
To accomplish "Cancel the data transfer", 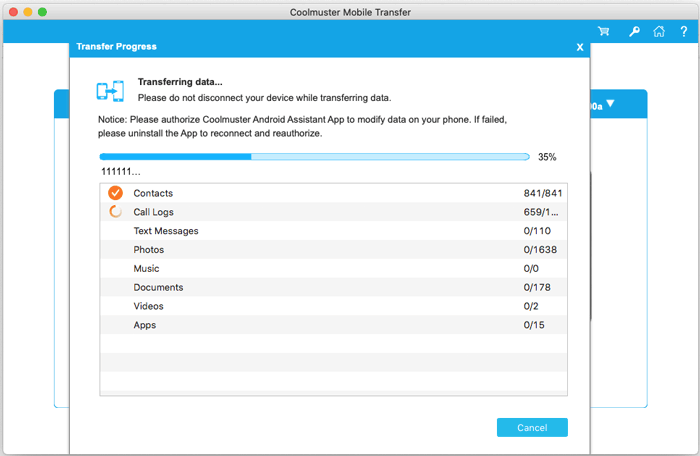I will (x=532, y=427).
